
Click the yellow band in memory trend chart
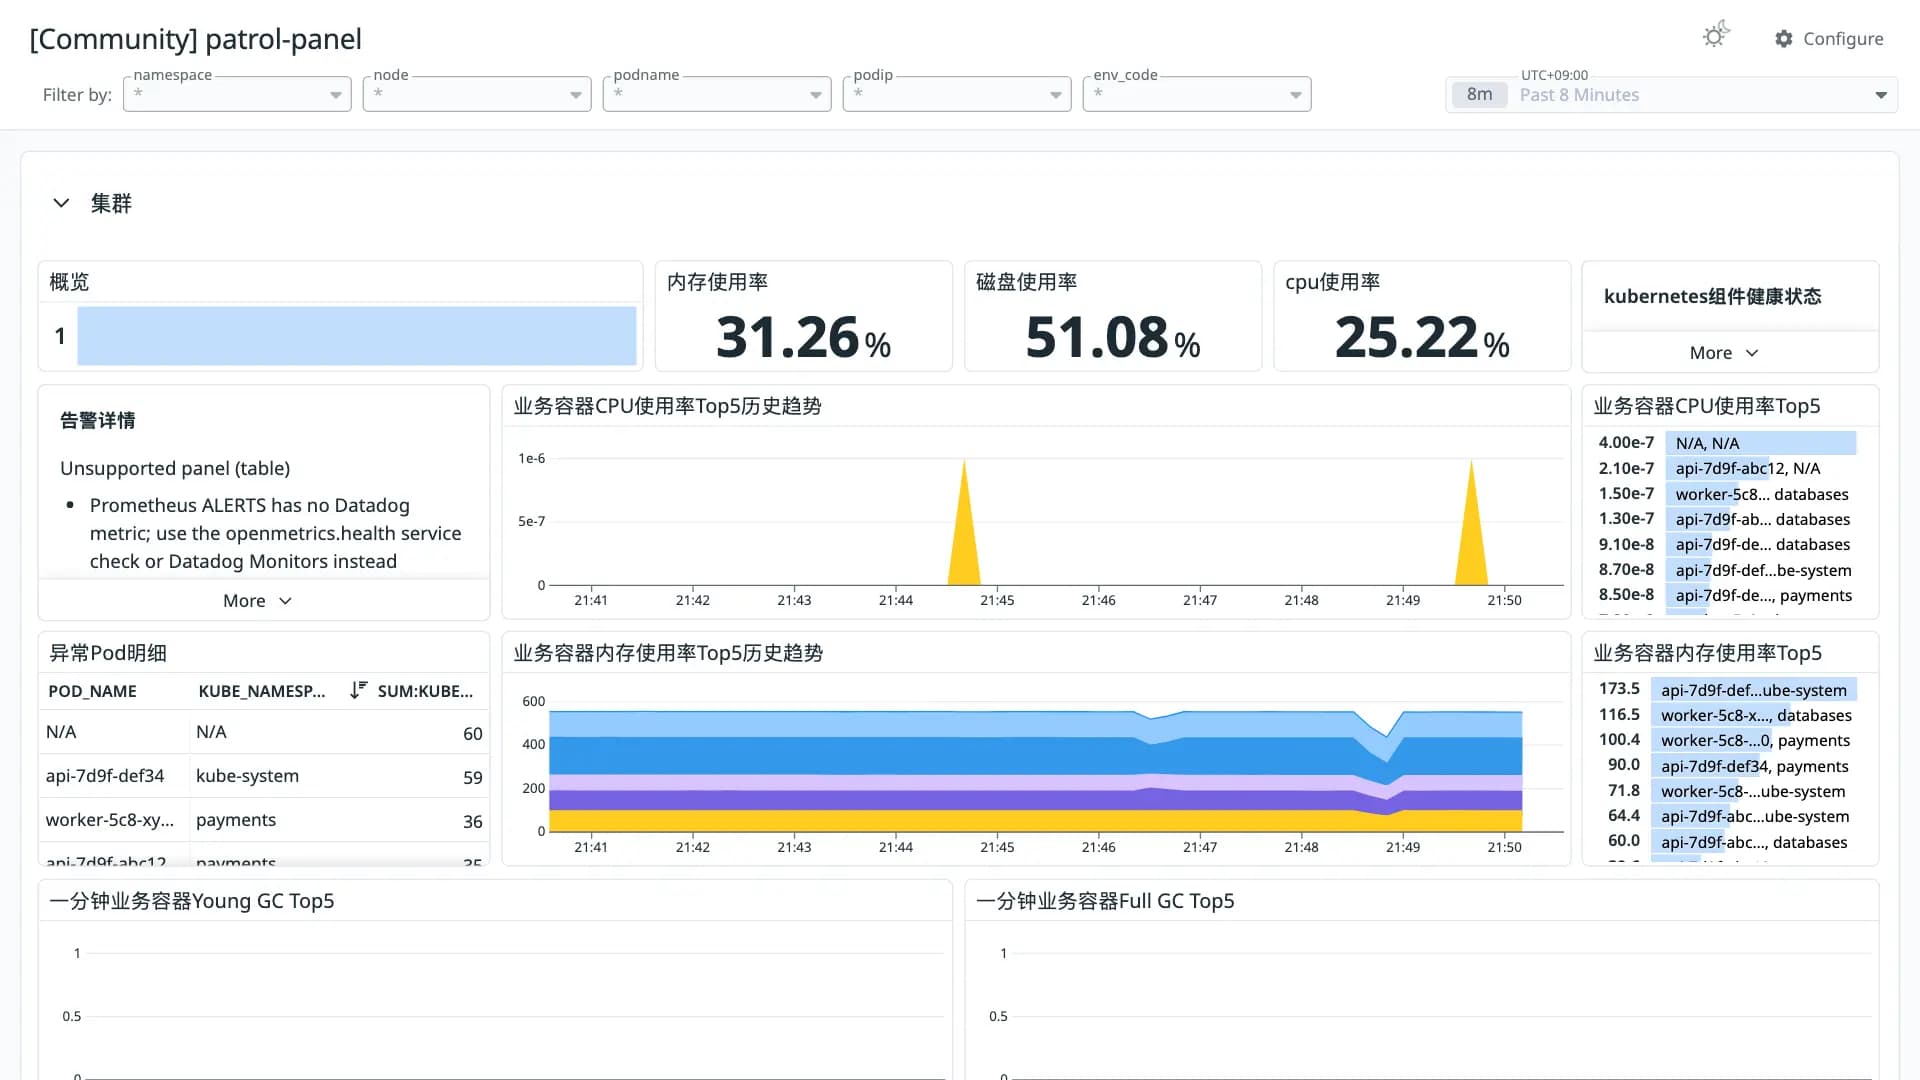[x=1035, y=820]
